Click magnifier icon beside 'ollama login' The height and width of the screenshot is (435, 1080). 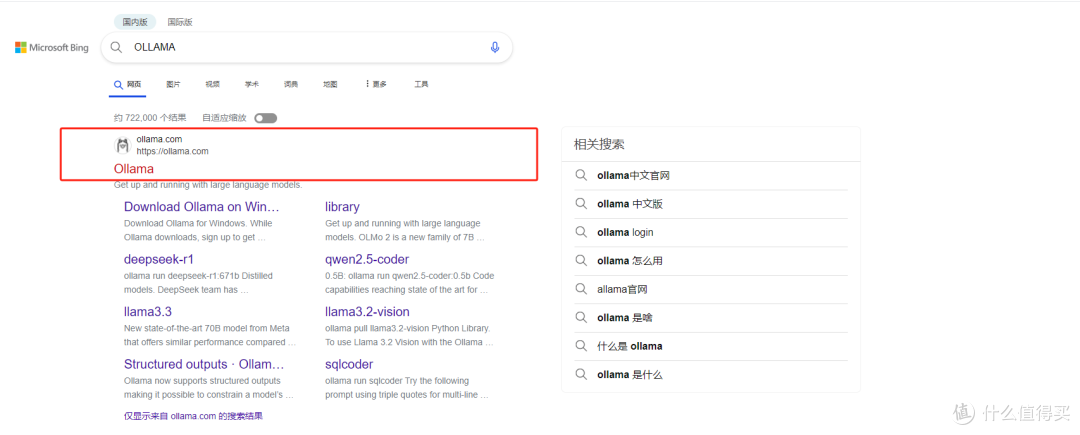tap(581, 232)
